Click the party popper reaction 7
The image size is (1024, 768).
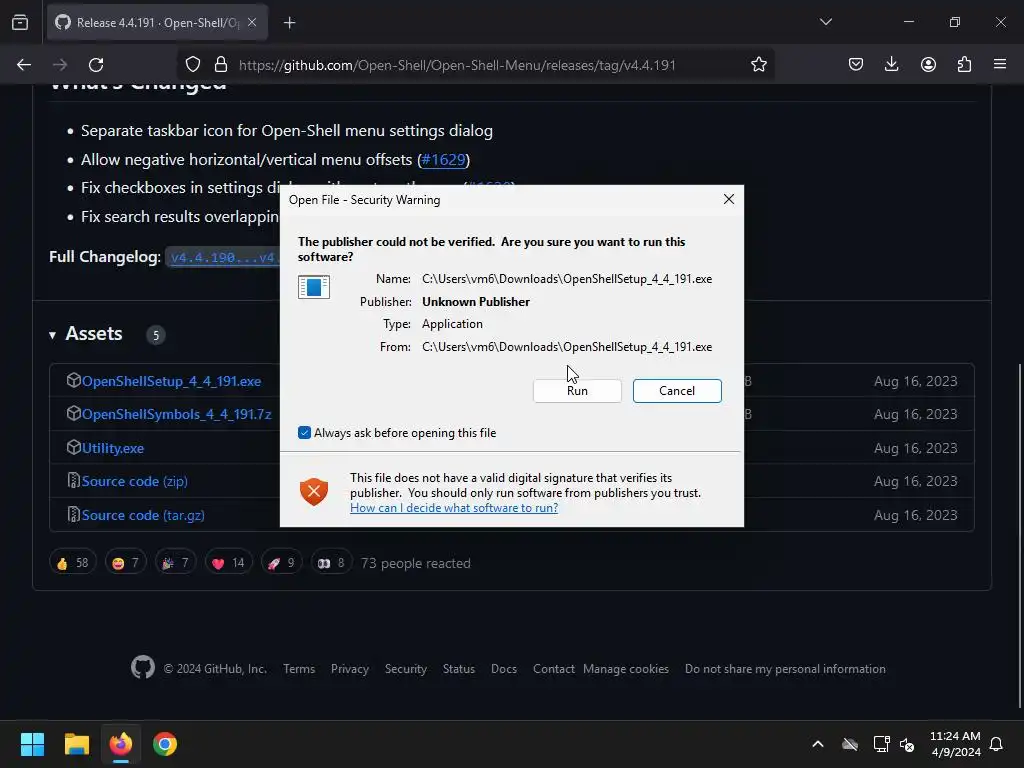[175, 563]
